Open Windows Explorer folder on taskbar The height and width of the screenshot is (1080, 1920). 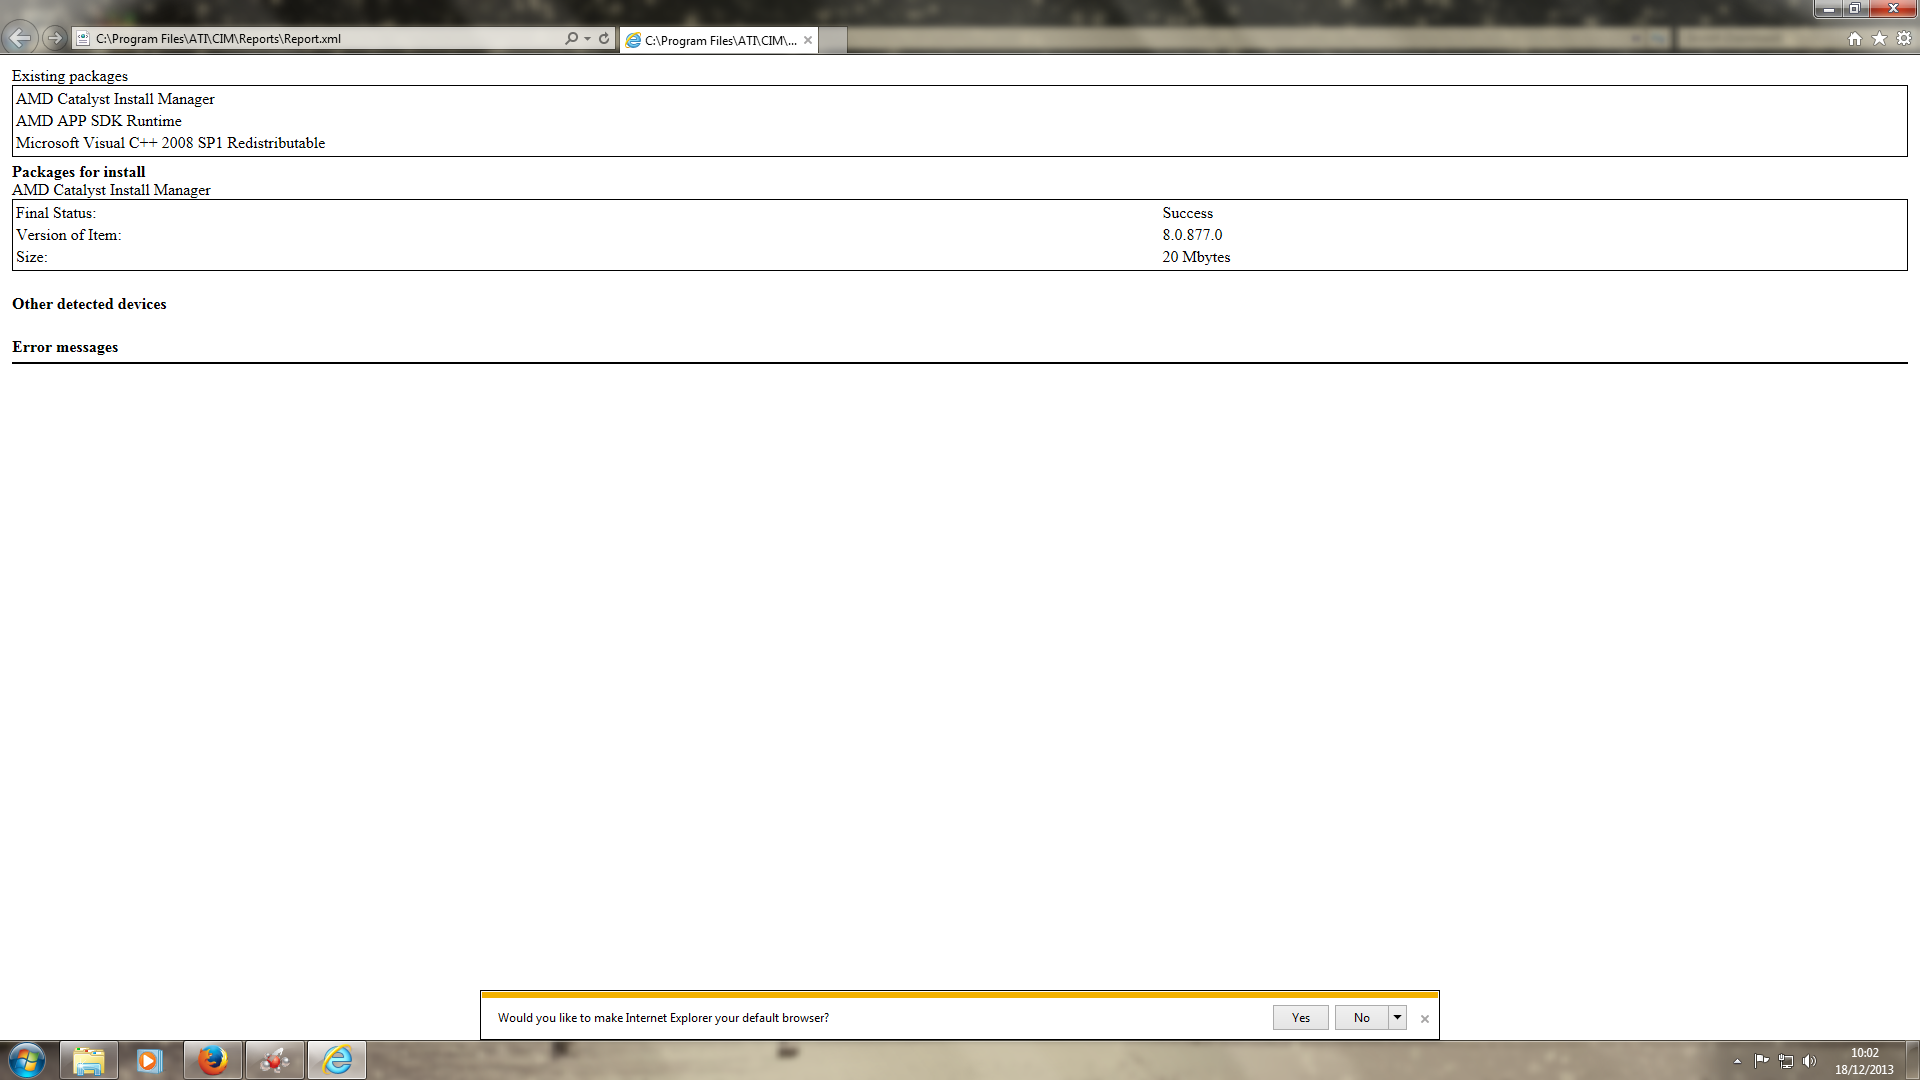(x=89, y=1060)
